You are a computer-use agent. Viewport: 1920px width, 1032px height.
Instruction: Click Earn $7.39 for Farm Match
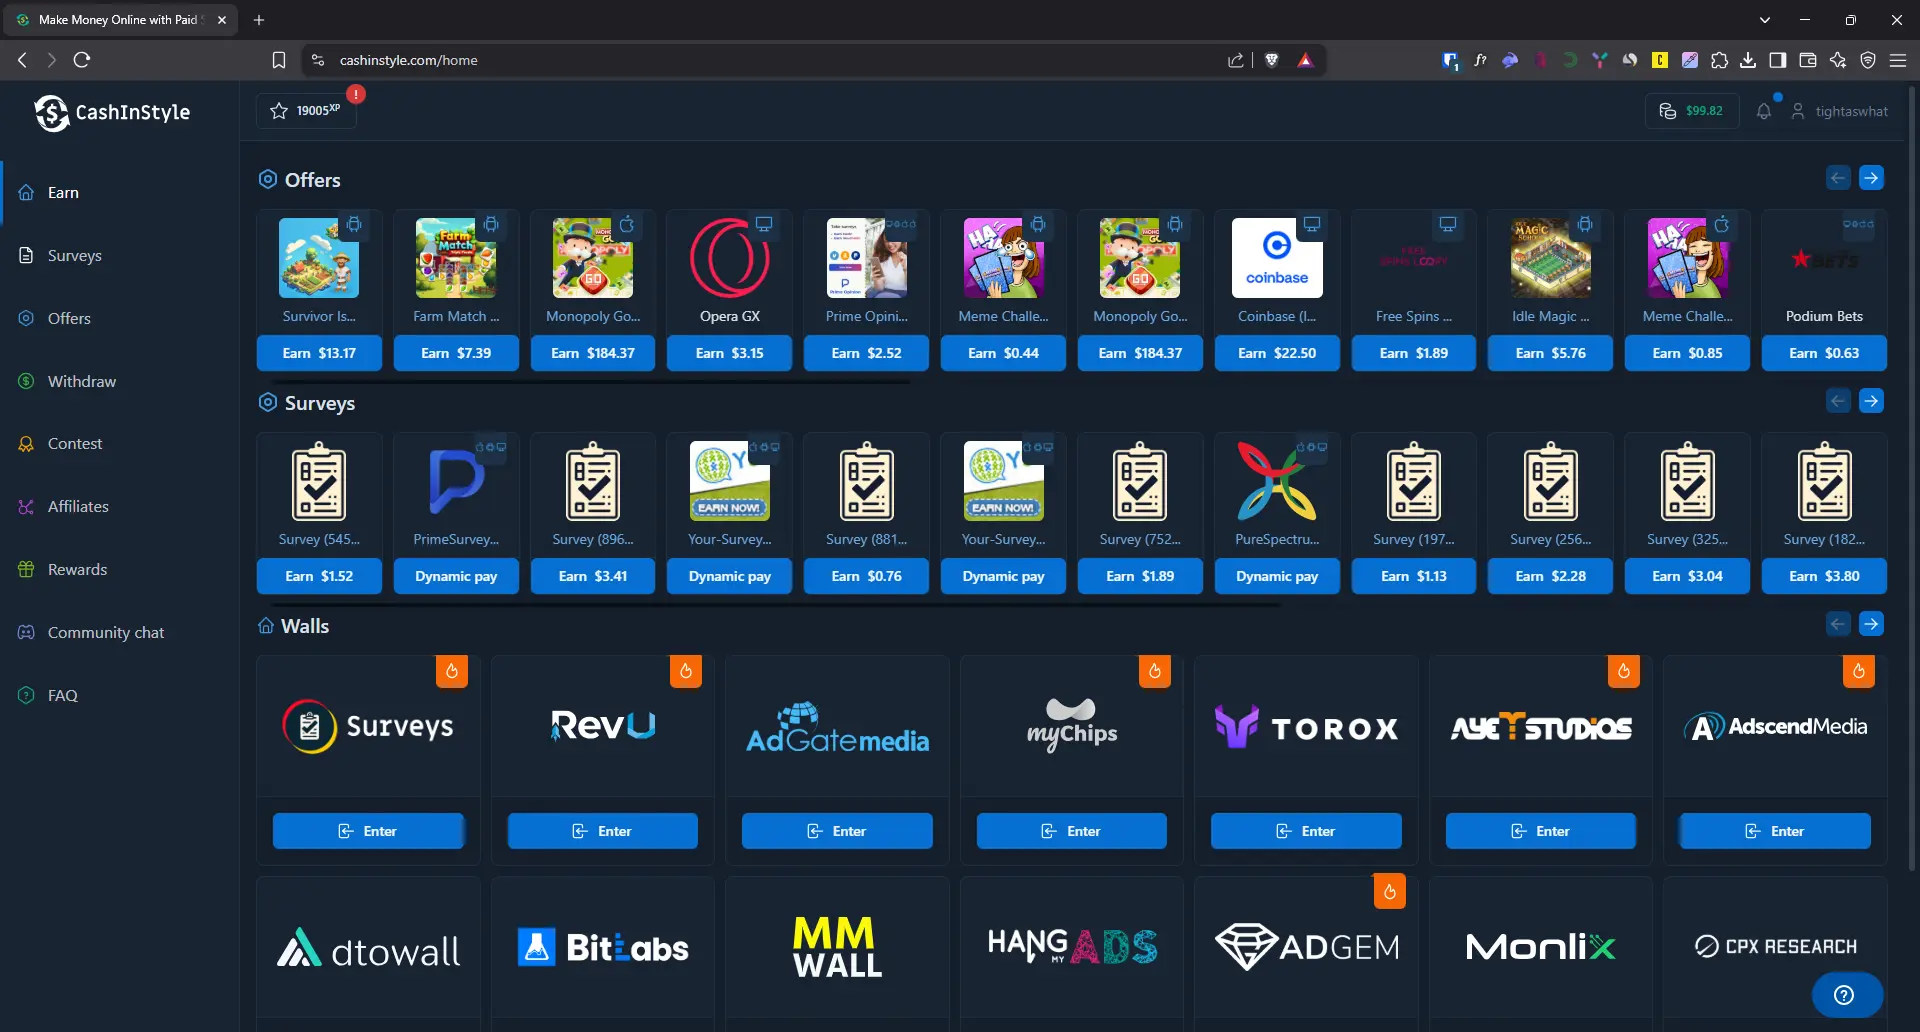[456, 353]
